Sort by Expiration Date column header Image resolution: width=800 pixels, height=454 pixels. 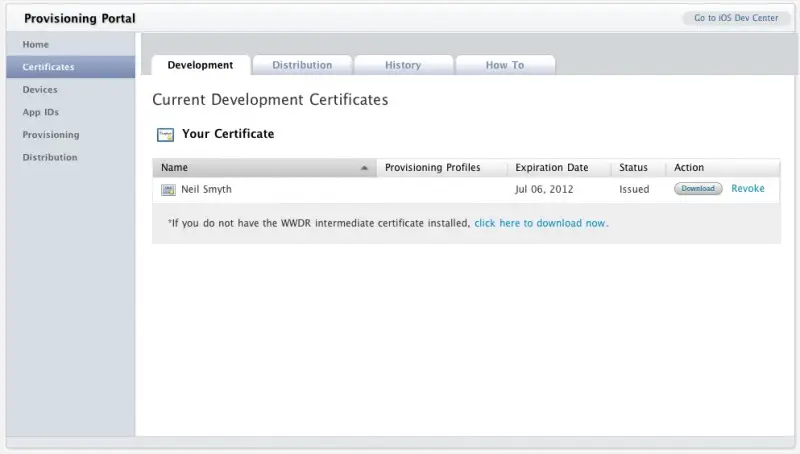[x=552, y=168]
